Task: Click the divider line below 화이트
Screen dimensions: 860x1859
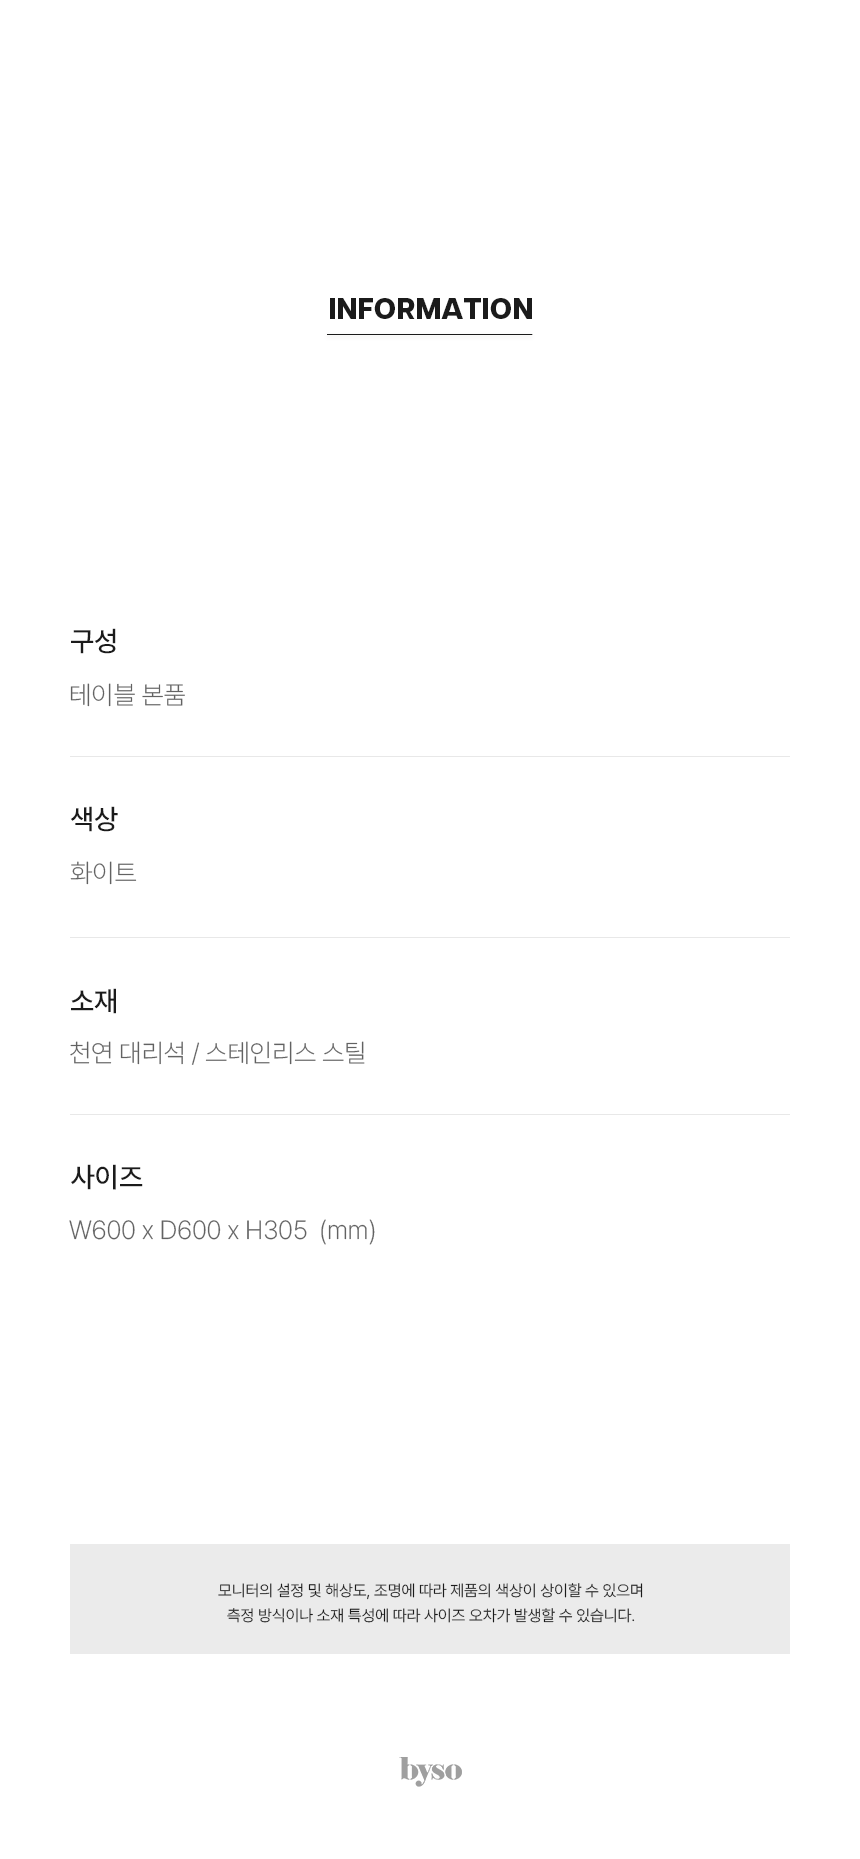Action: pyautogui.click(x=430, y=937)
